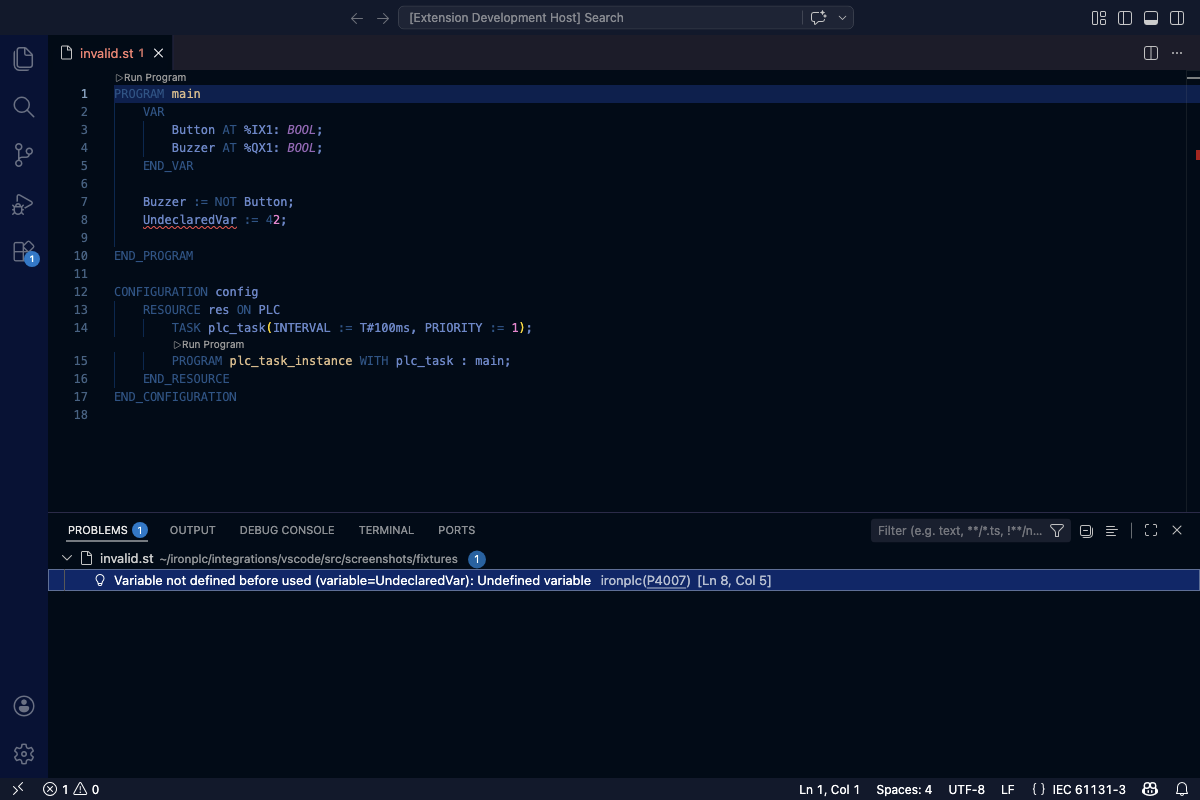The height and width of the screenshot is (800, 1200).
Task: Click the red error marker in overview ruler
Action: [x=1197, y=155]
